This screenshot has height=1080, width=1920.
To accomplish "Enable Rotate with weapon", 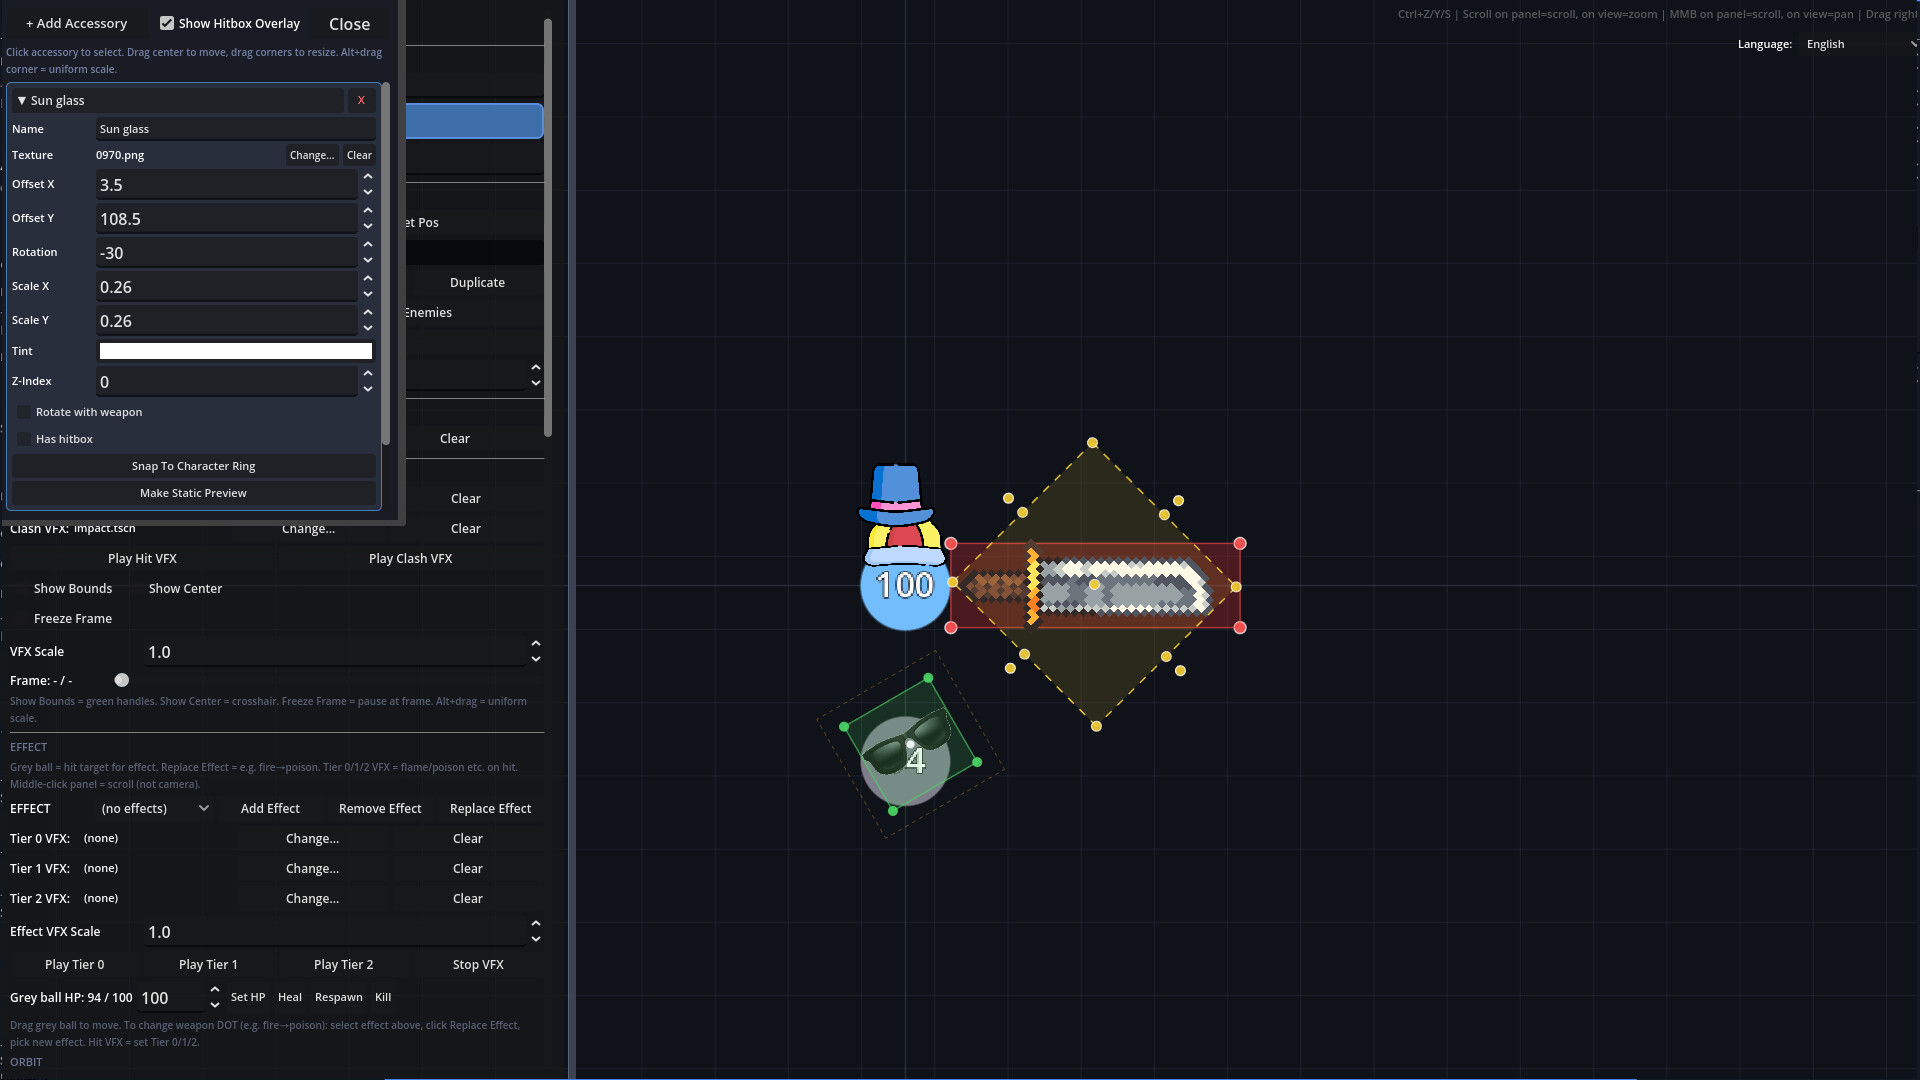I will (x=23, y=412).
